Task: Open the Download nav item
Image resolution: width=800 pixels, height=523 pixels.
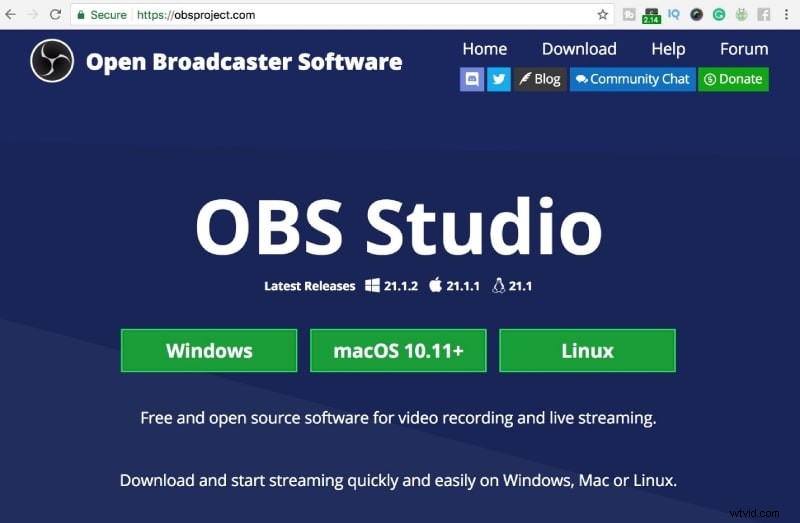Action: point(579,49)
